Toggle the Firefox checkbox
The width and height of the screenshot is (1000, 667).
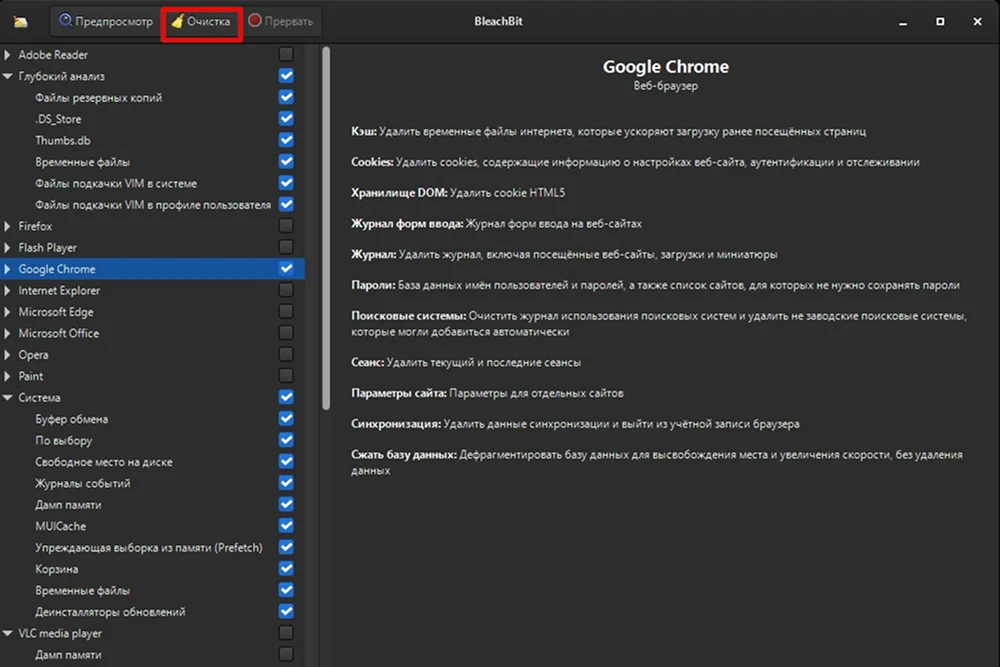[x=286, y=226]
